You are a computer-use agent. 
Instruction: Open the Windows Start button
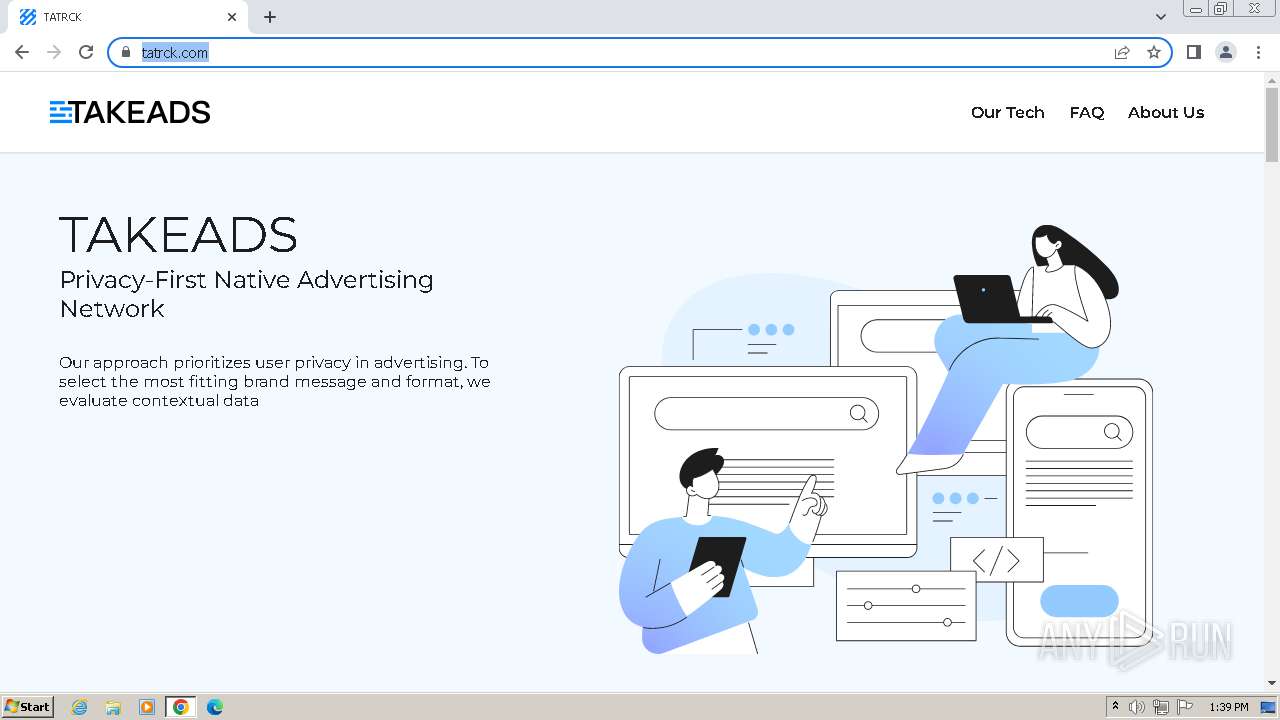(28, 706)
